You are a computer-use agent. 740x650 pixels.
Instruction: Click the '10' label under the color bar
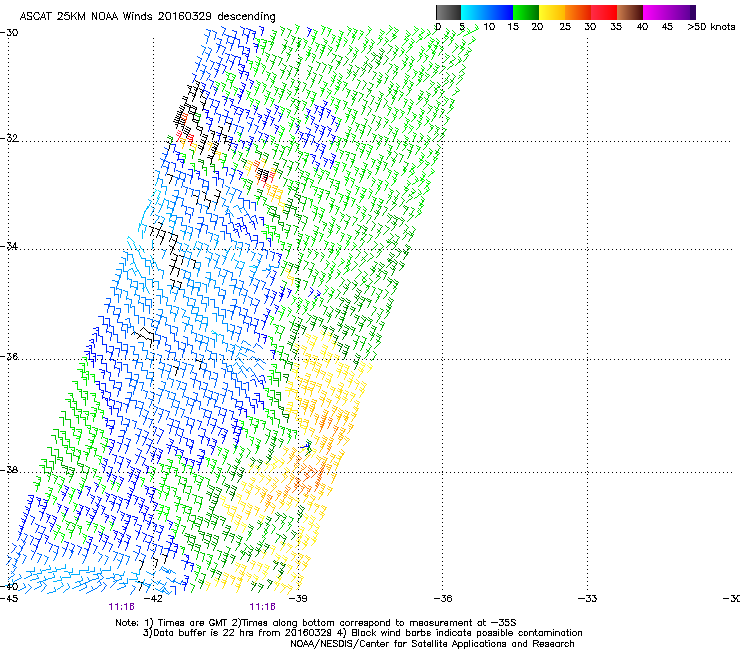[x=489, y=27]
